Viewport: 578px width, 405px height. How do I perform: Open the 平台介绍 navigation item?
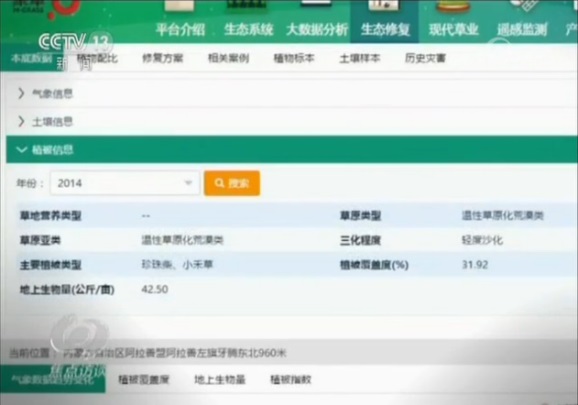(180, 29)
